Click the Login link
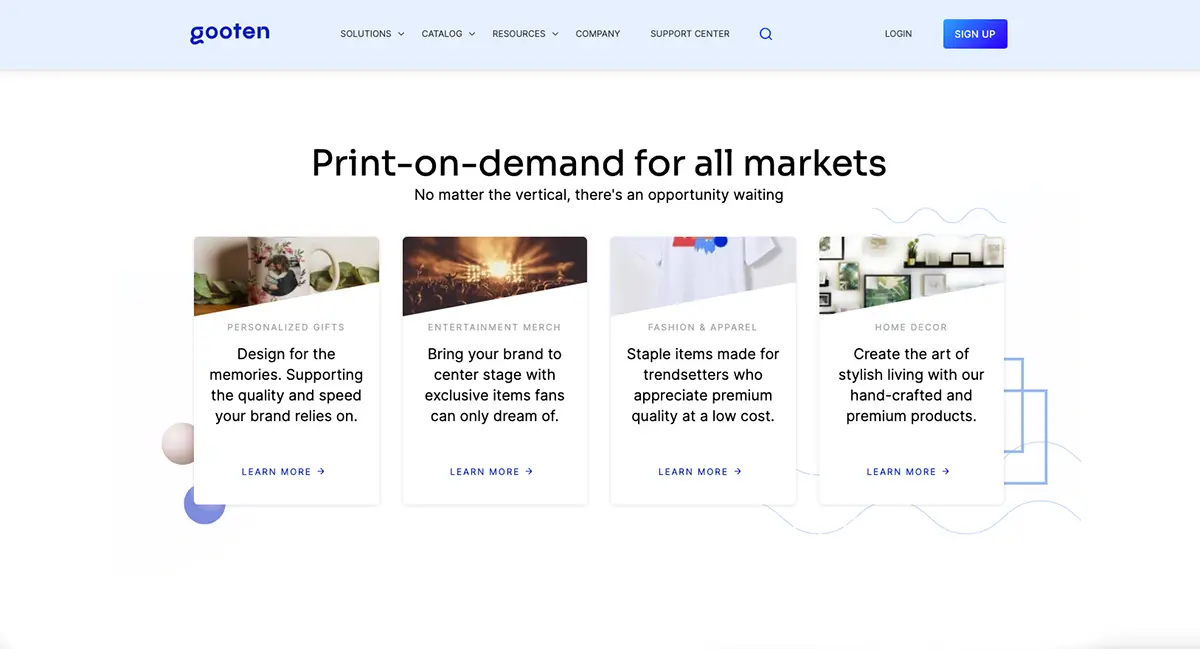 (898, 34)
